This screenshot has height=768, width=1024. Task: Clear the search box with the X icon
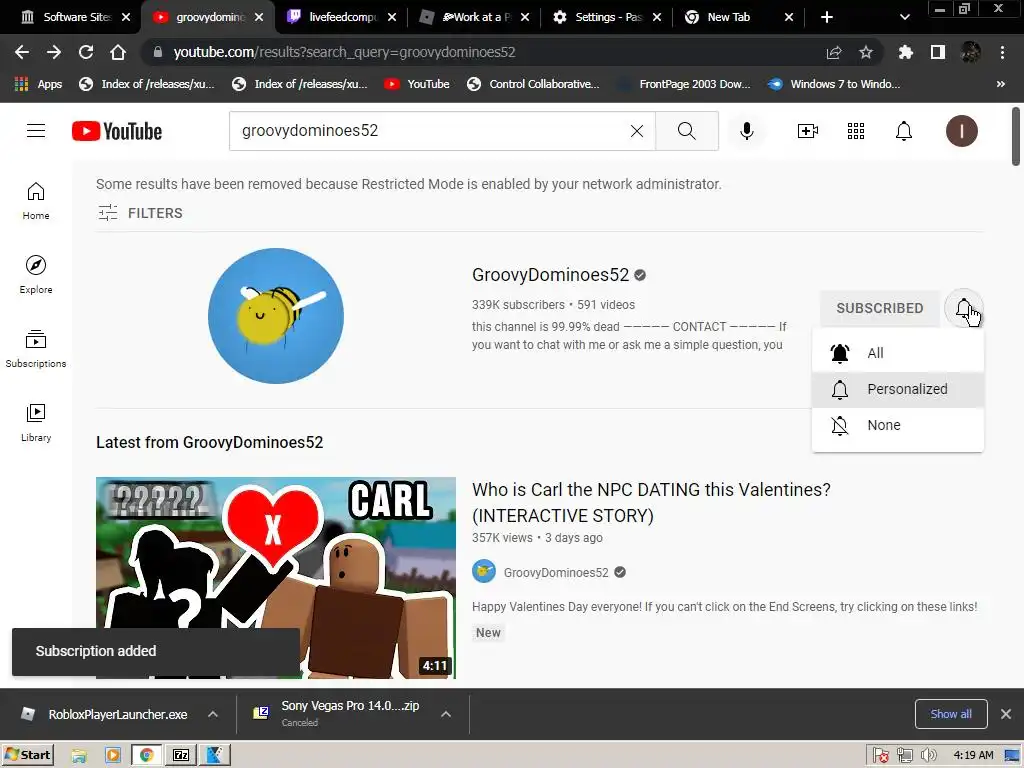(637, 131)
